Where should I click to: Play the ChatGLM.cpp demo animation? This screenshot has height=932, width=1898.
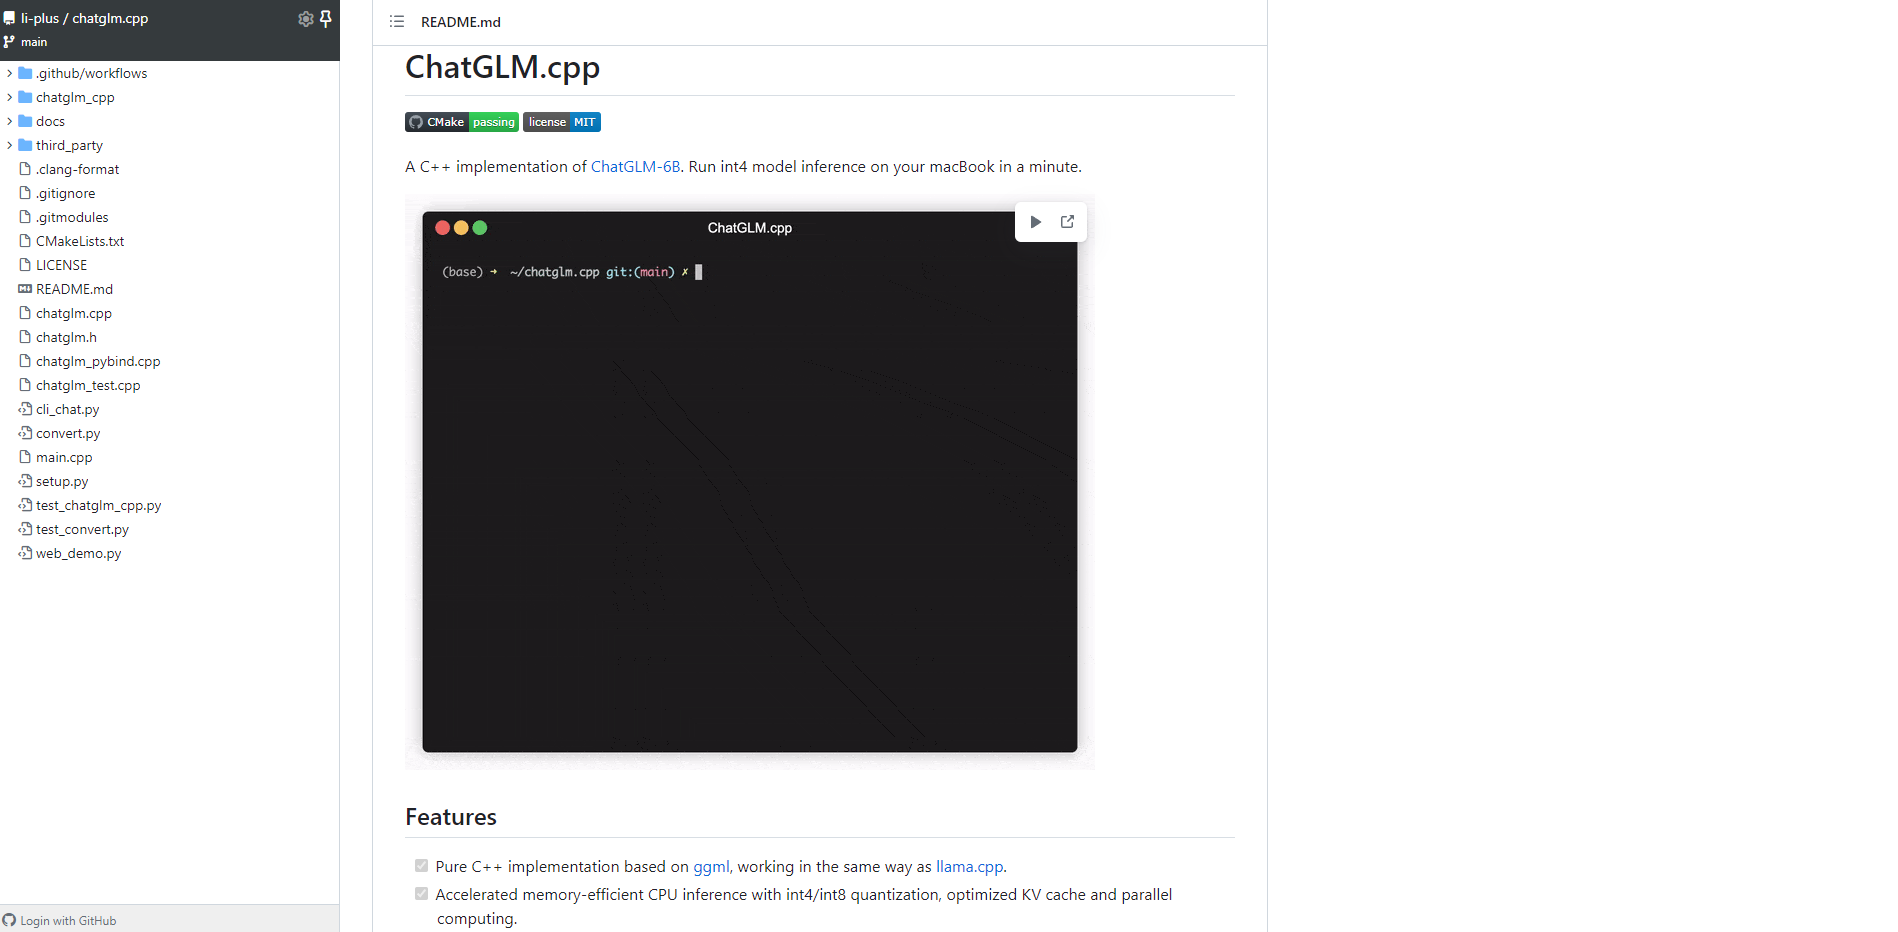coord(1035,222)
